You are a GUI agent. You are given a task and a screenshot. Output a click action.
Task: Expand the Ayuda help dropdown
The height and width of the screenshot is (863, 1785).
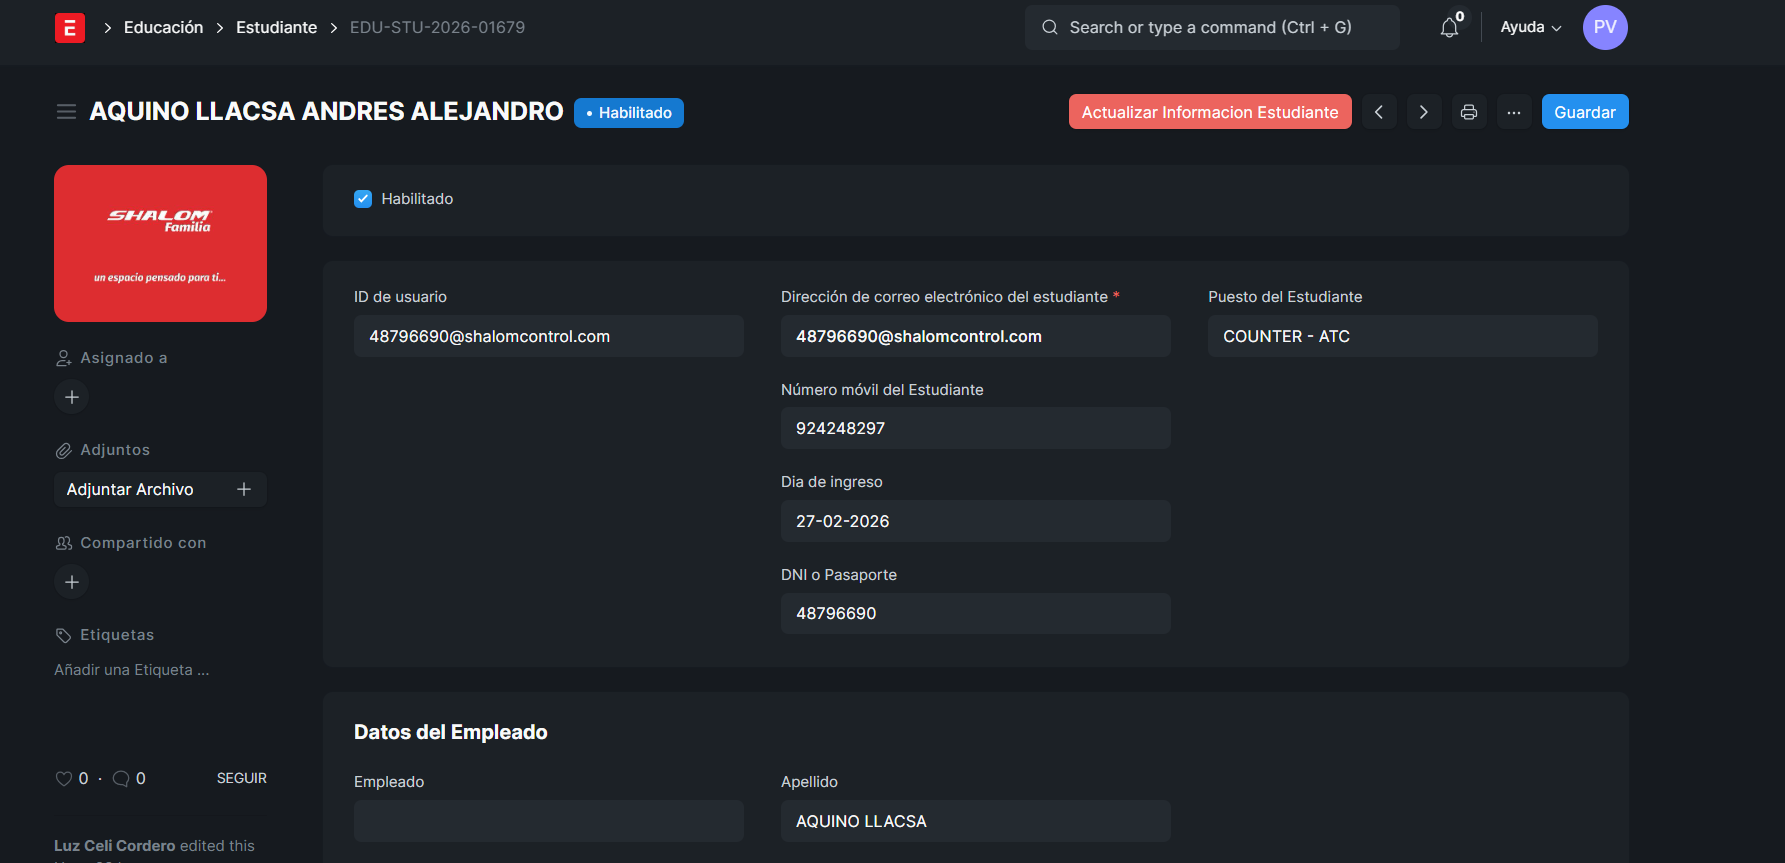1530,28
